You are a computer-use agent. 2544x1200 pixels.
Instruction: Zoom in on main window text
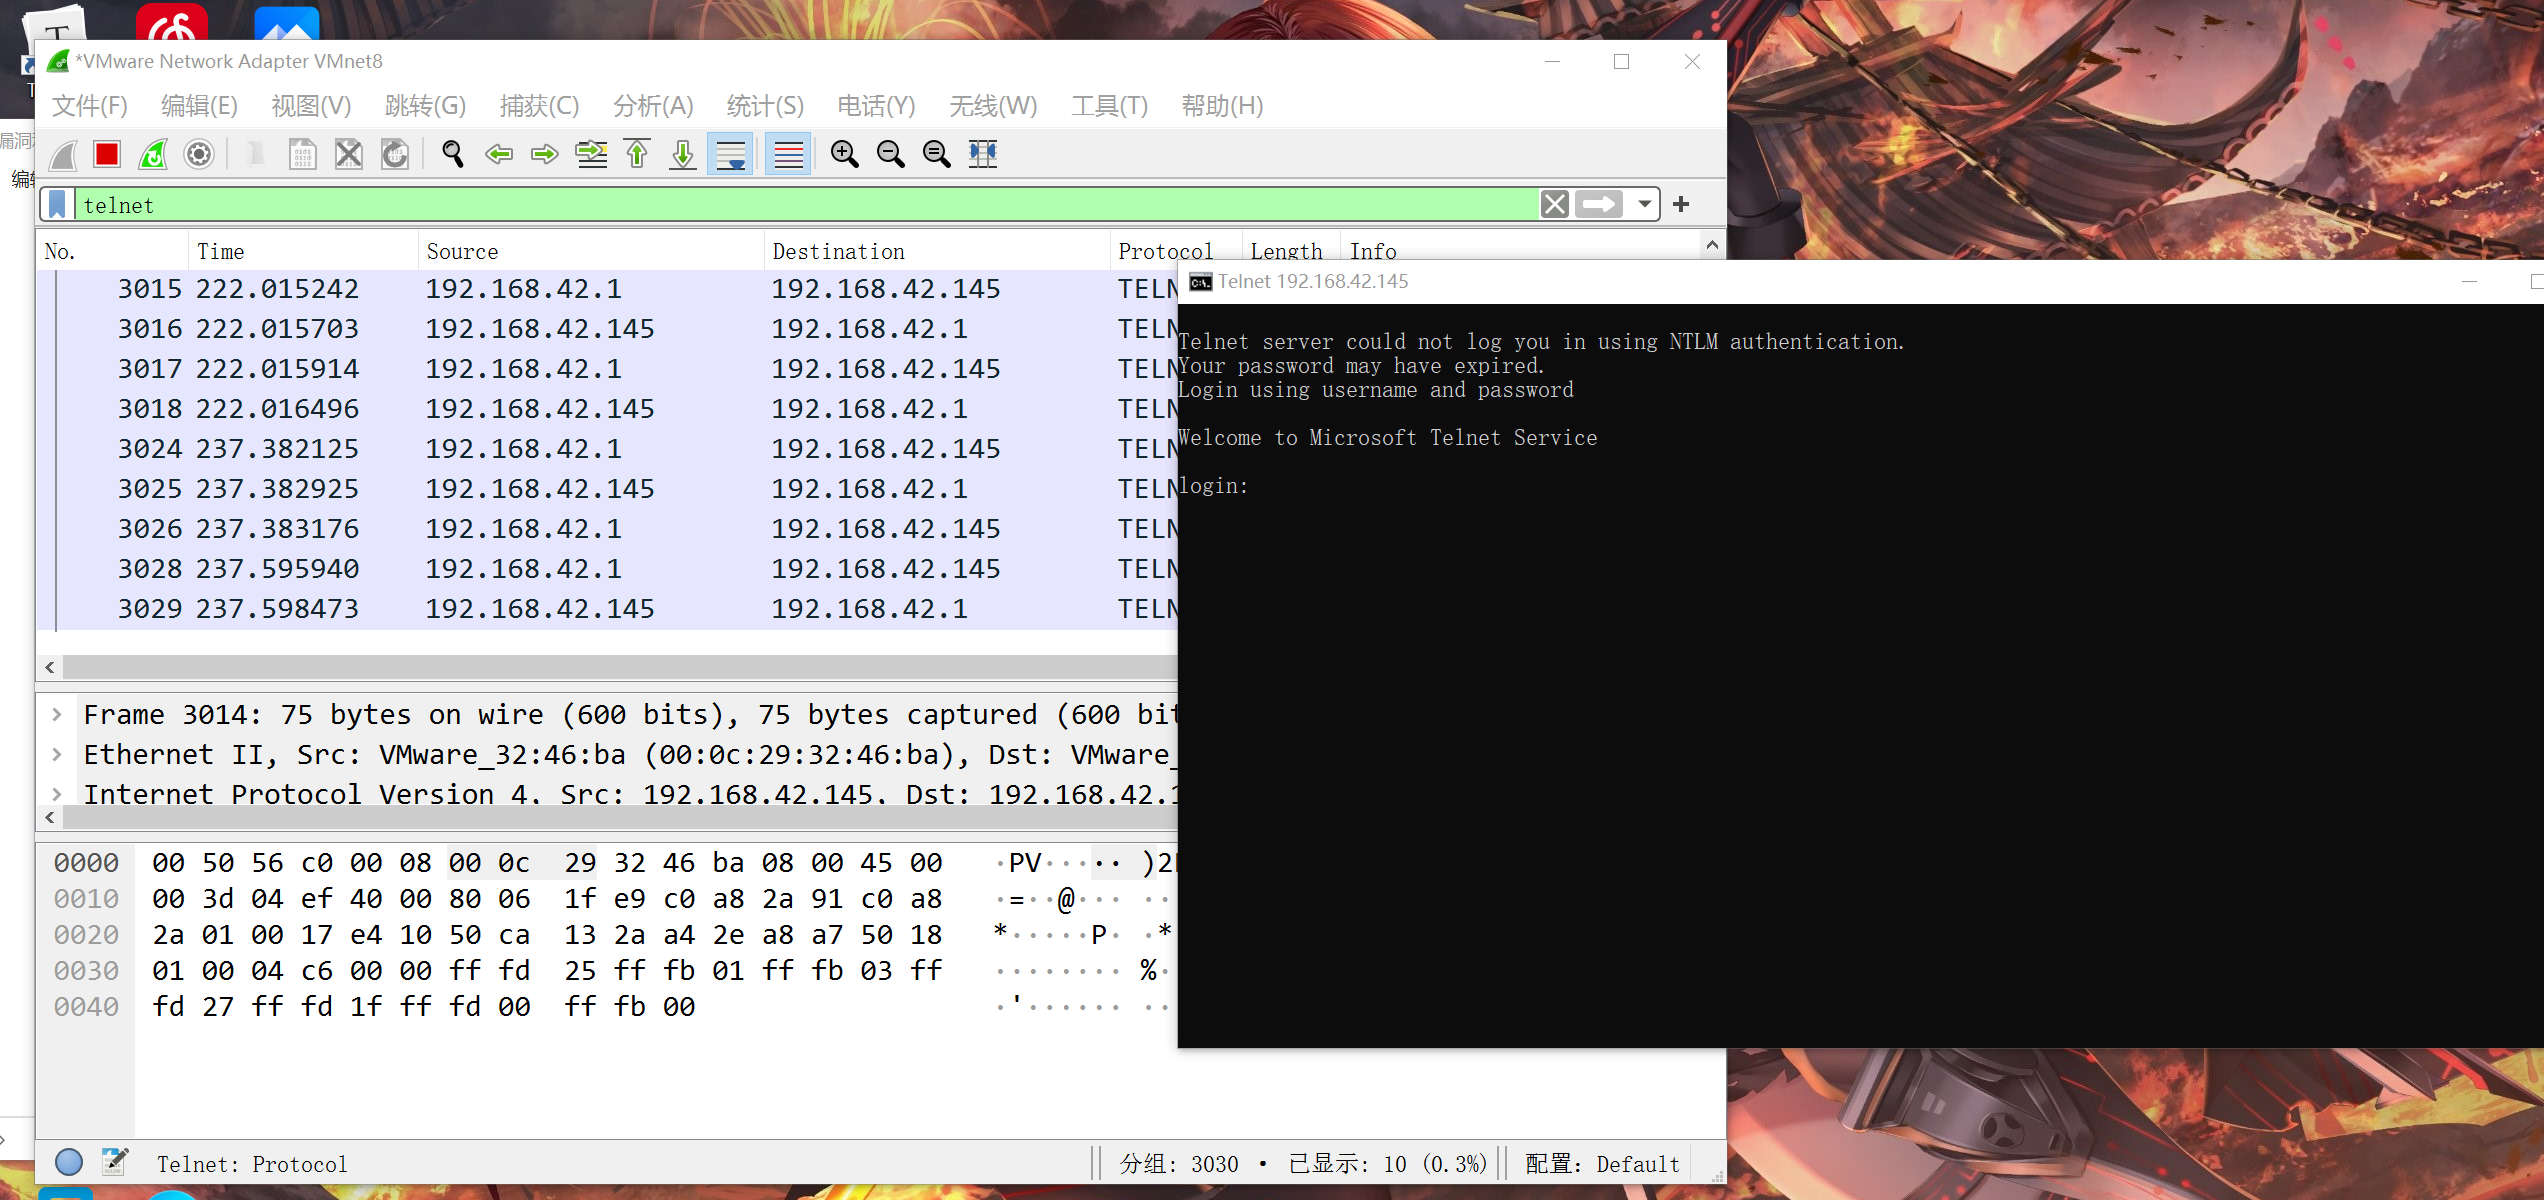pos(845,154)
